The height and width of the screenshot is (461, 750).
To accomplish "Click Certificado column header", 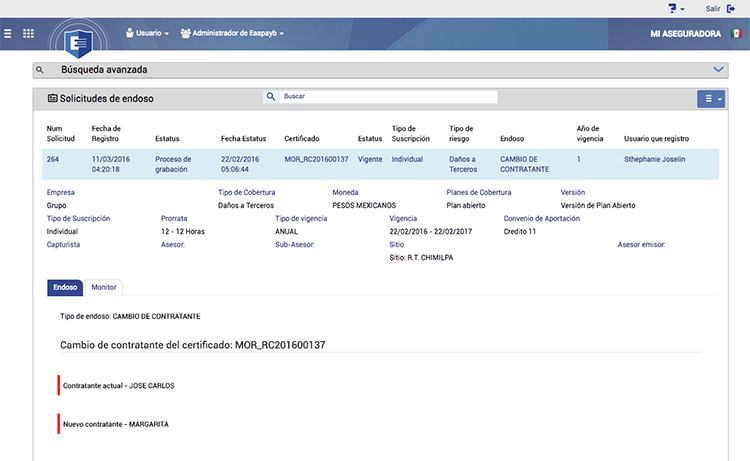I will click(x=302, y=139).
